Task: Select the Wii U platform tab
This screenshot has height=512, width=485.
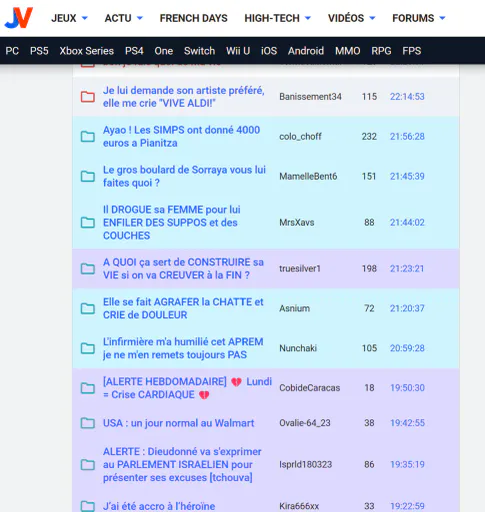Action: click(238, 51)
